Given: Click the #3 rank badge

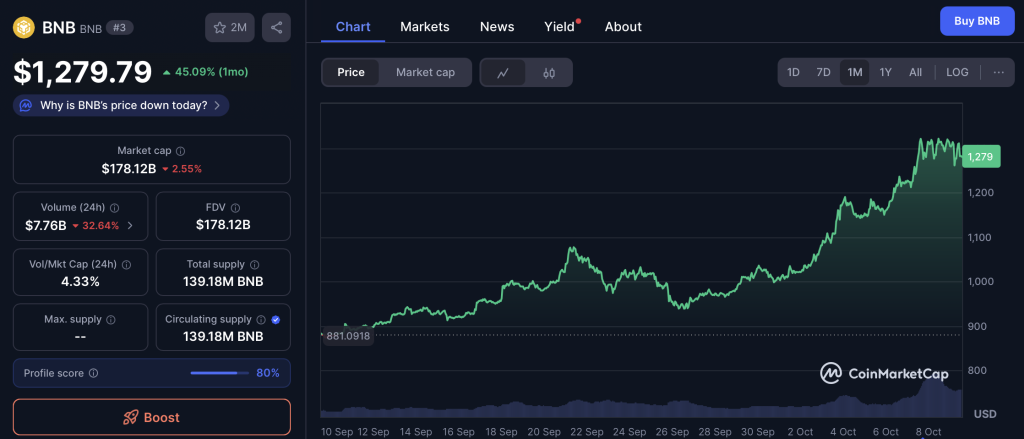Looking at the screenshot, I should click(120, 27).
